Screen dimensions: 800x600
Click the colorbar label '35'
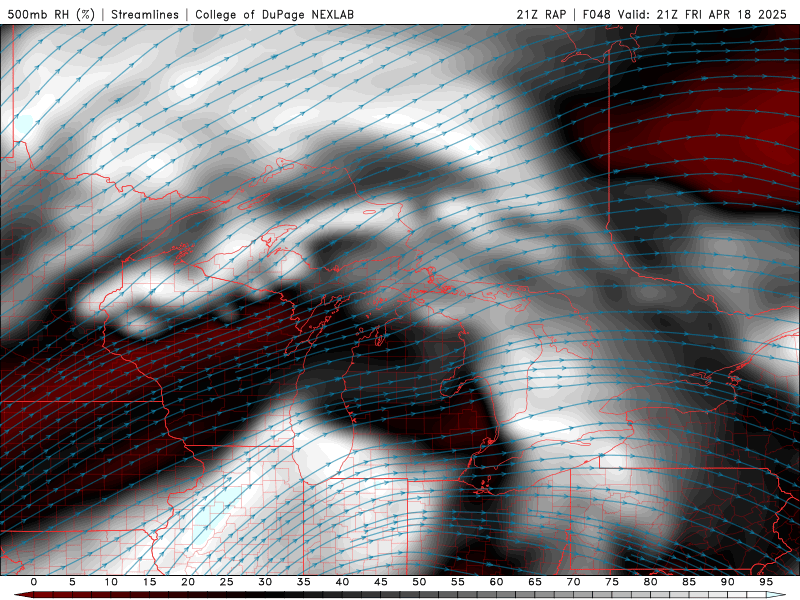tap(304, 582)
